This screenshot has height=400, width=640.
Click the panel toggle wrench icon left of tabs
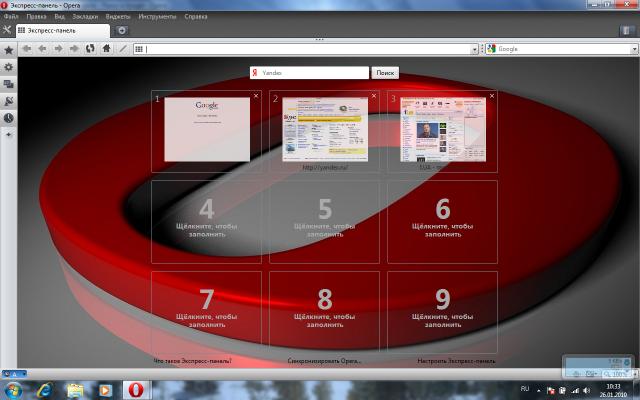coord(7,30)
